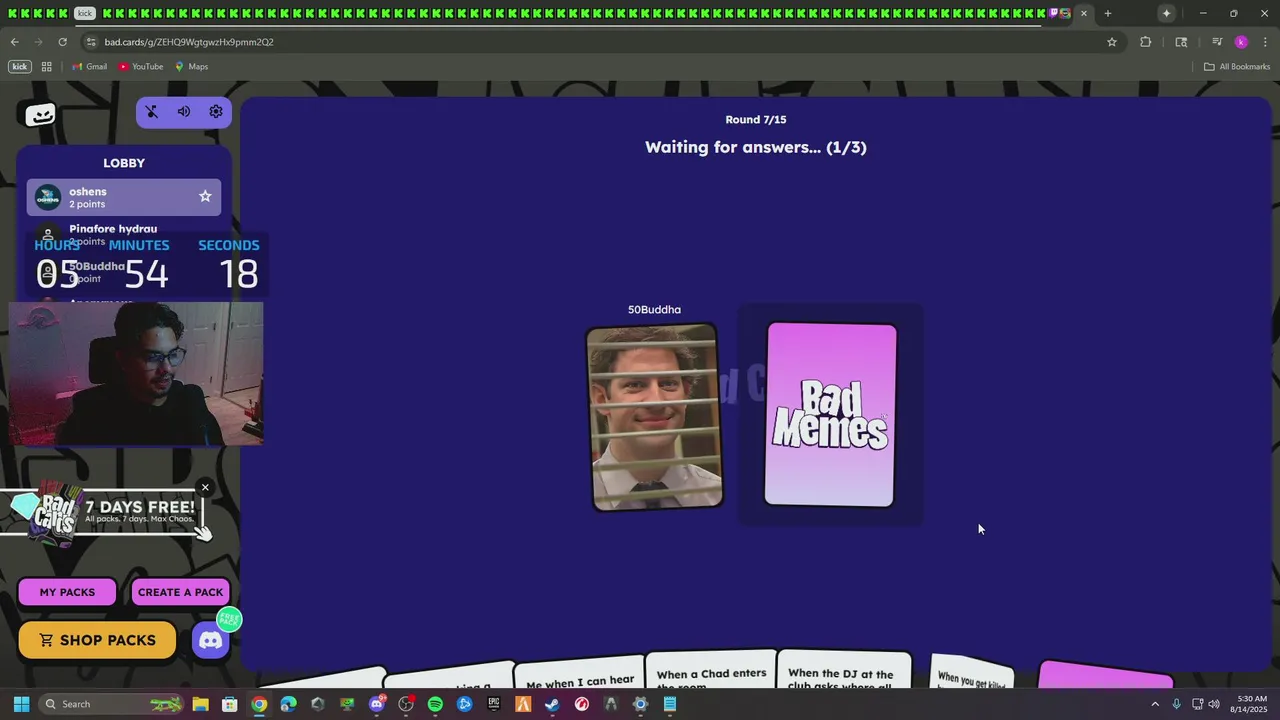The height and width of the screenshot is (720, 1280).
Task: Star the oshens player in lobby
Action: click(x=205, y=196)
